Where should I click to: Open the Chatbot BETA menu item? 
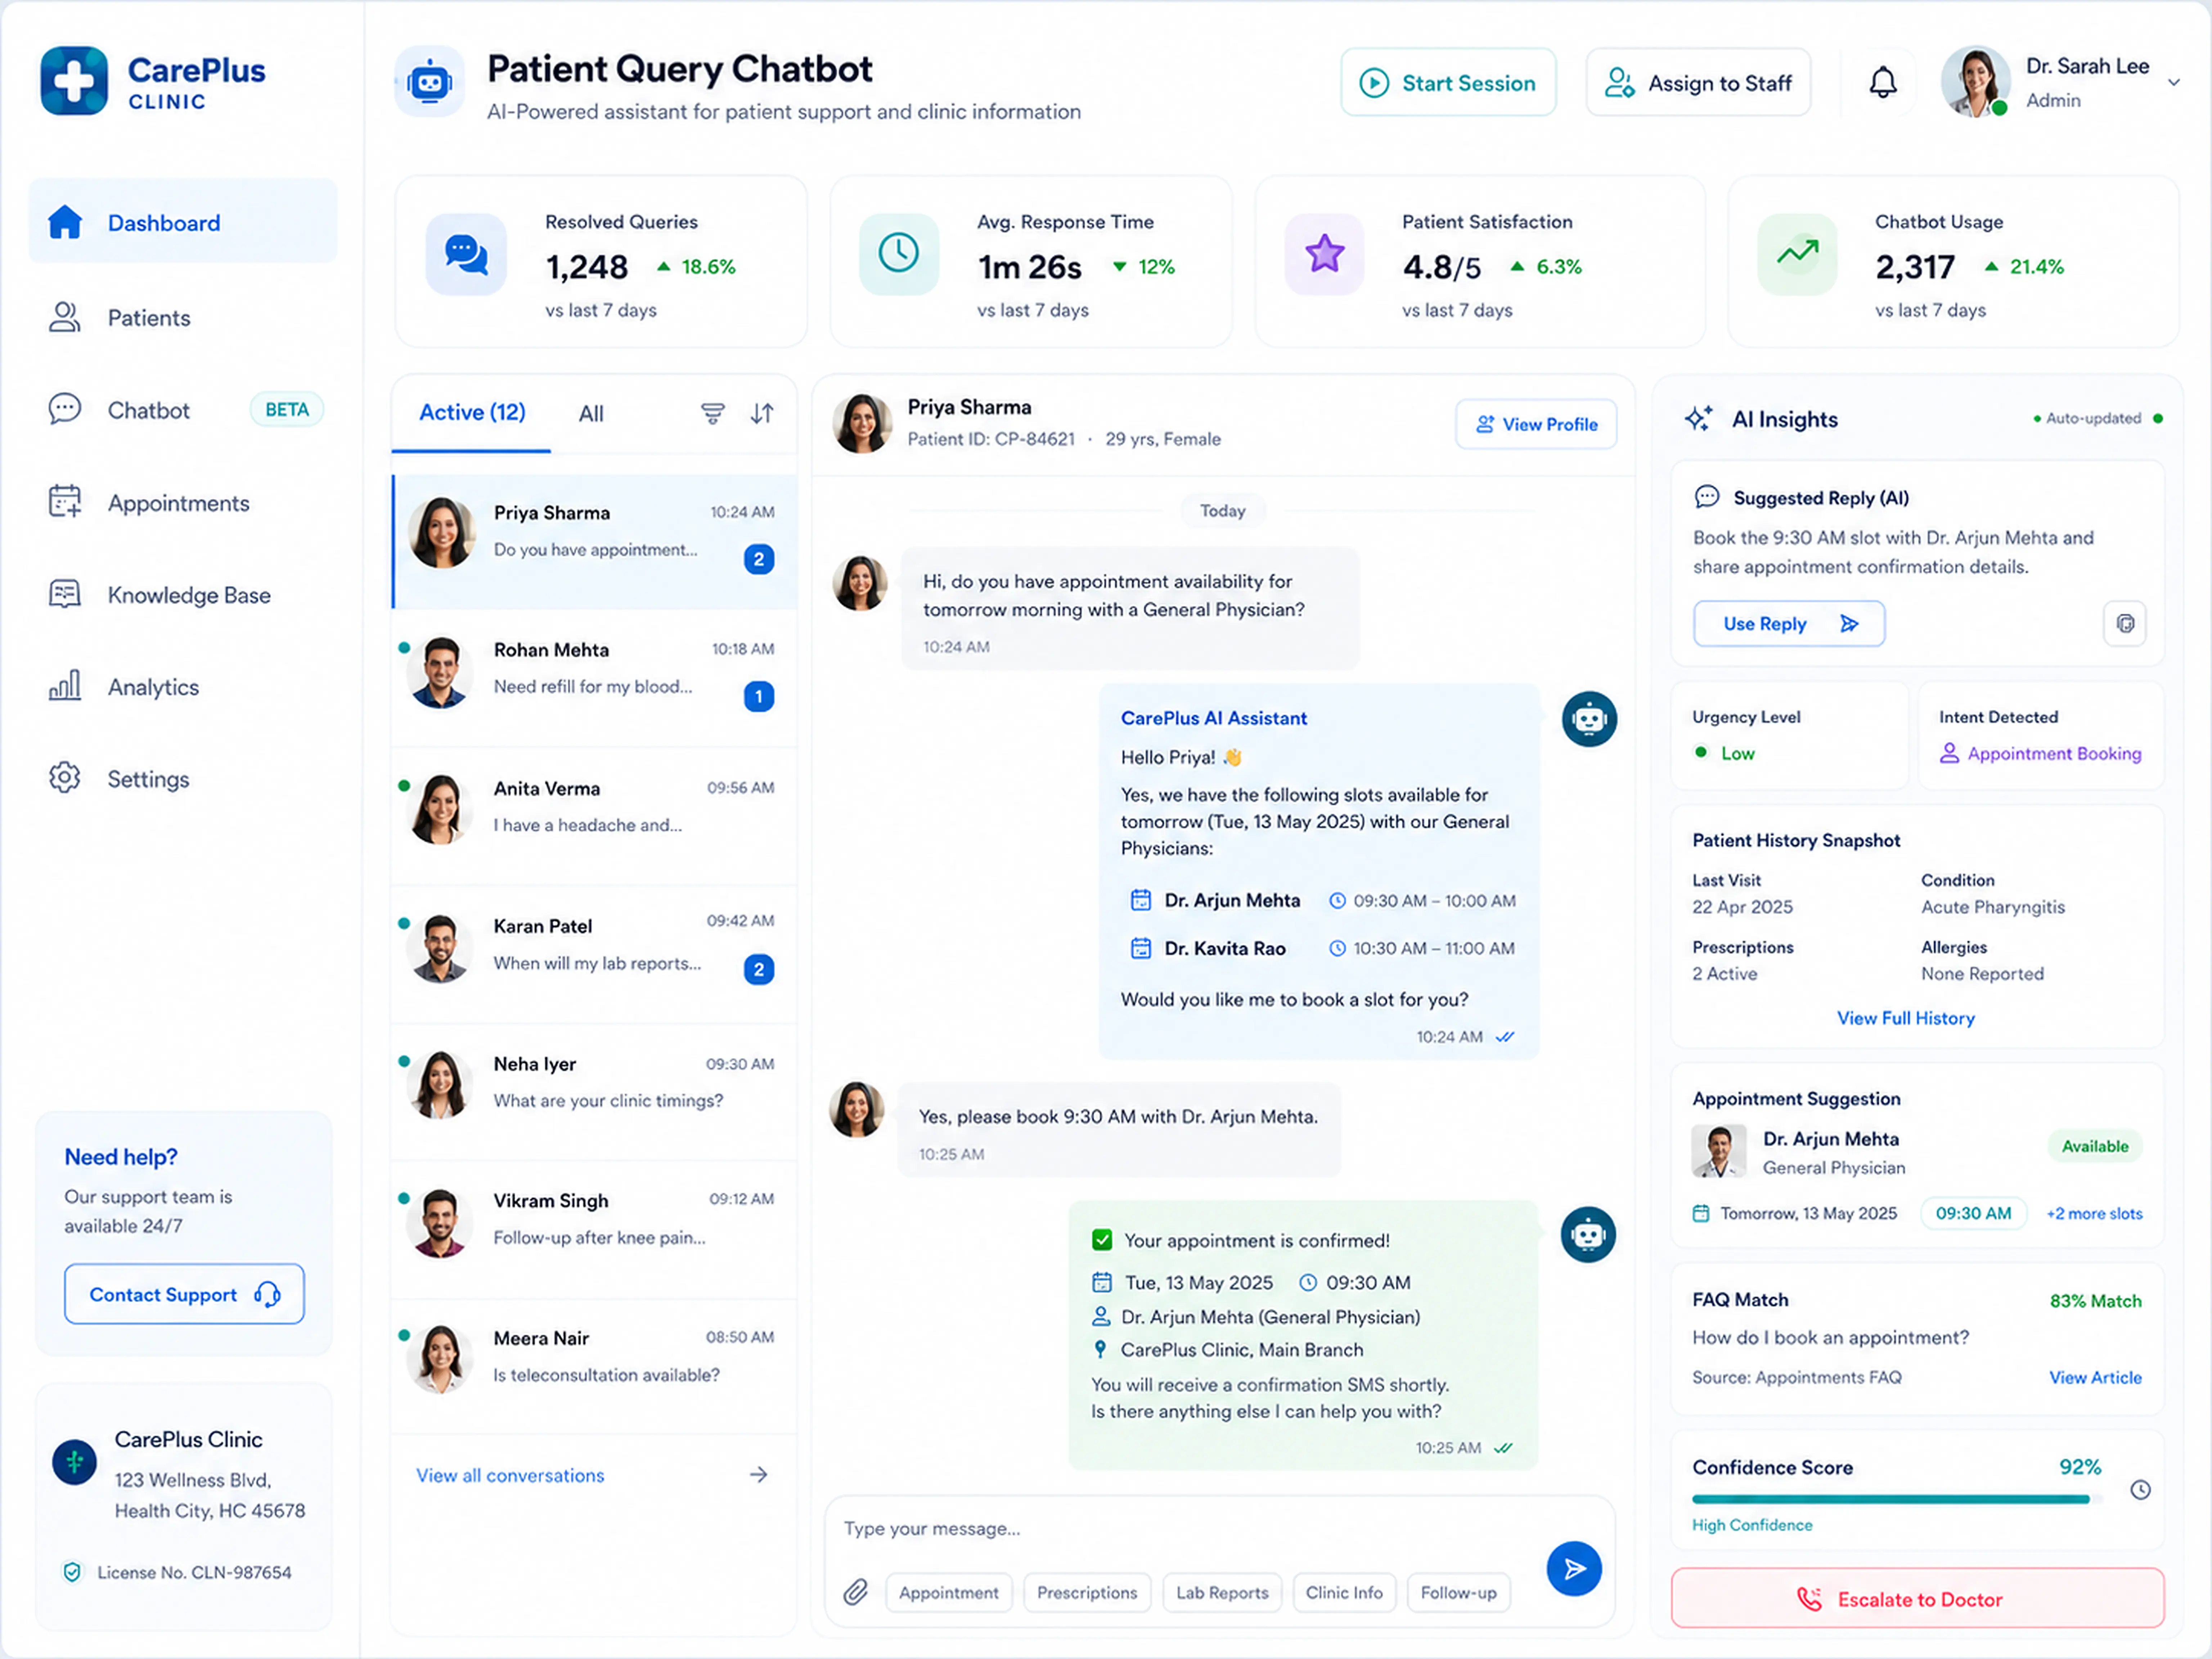click(183, 410)
